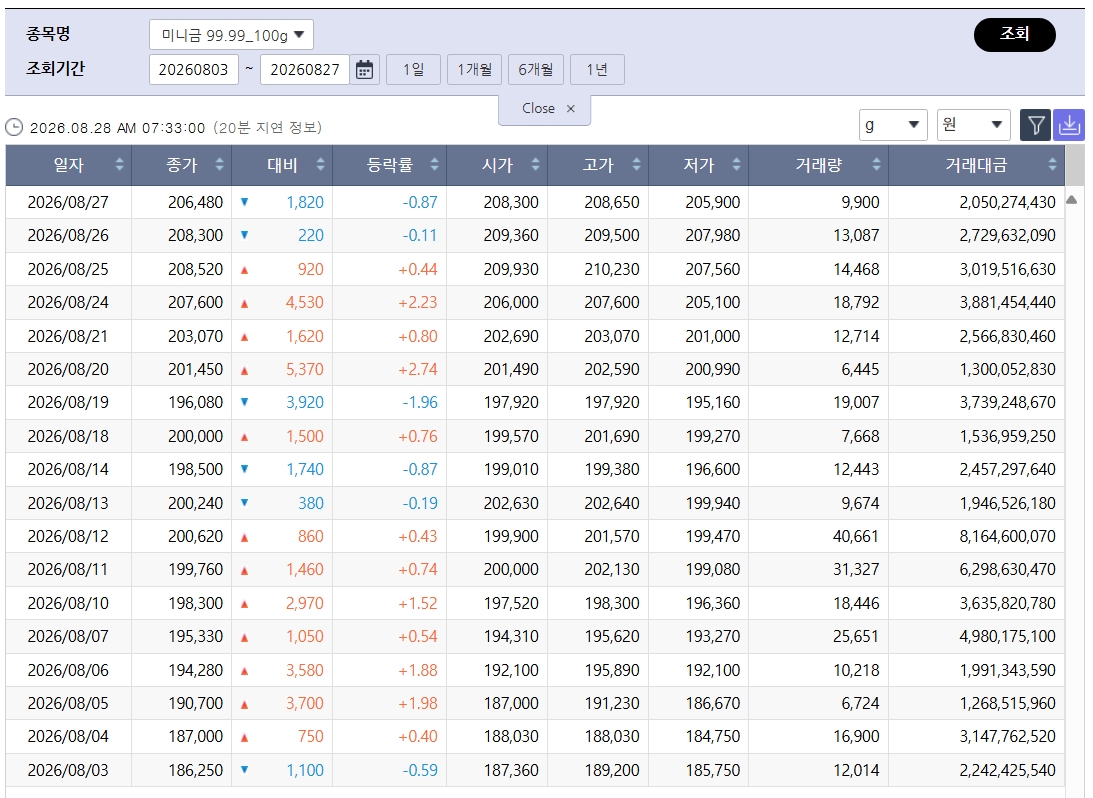The width and height of the screenshot is (1093, 798).
Task: Open the calendar date picker icon
Action: coord(365,70)
